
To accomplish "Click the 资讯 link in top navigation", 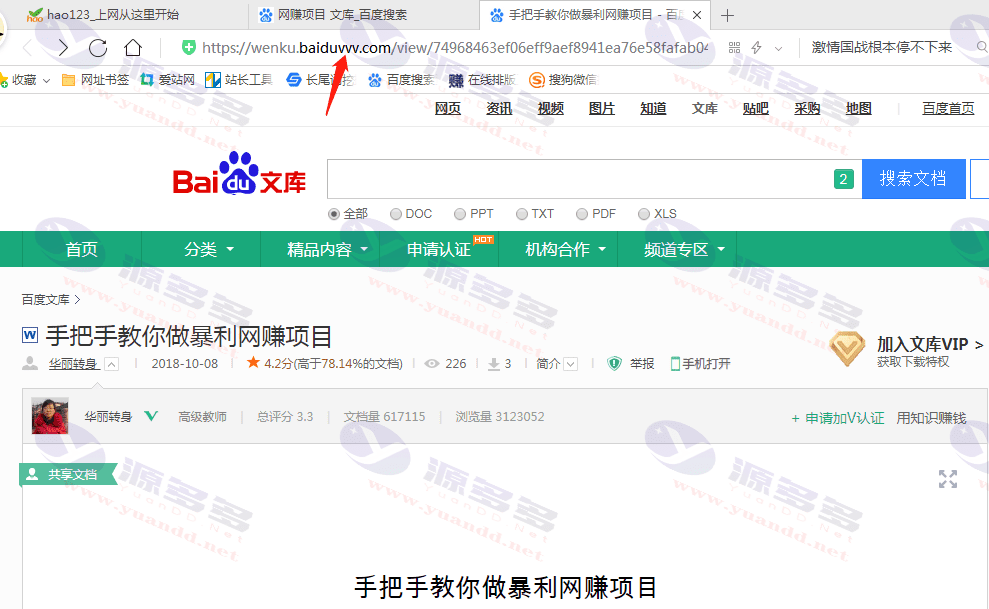I will [x=499, y=108].
